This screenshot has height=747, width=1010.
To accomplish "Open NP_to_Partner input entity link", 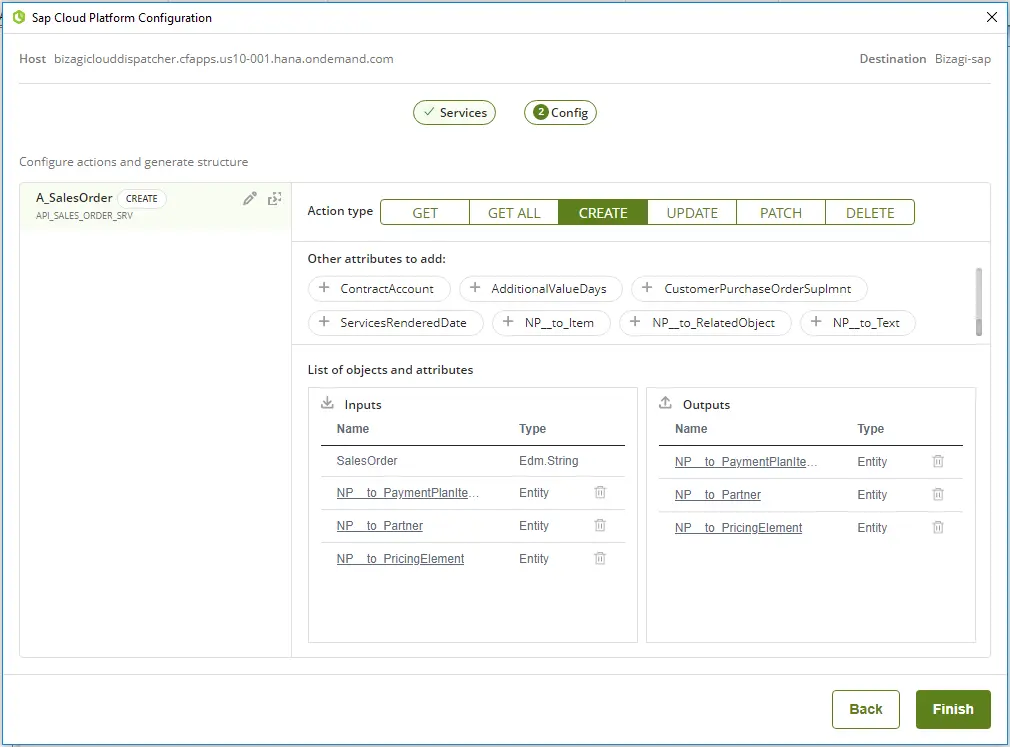I will tap(379, 525).
